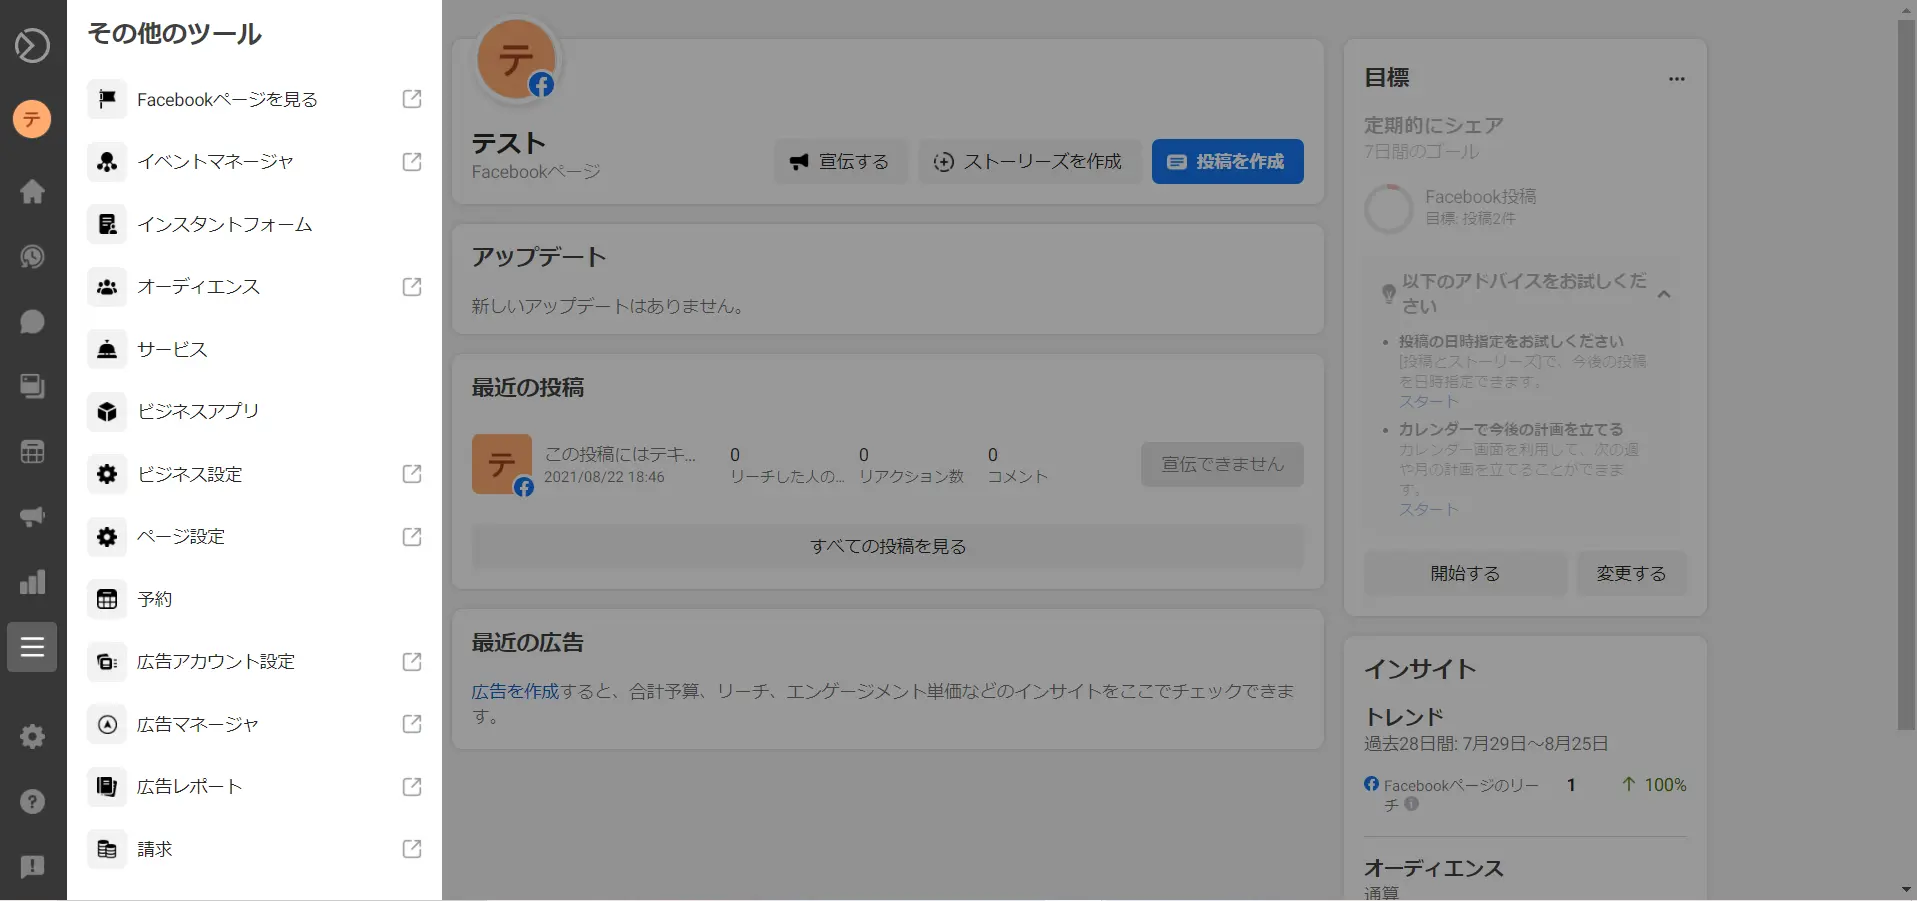
Task: Click the recent post thumbnail
Action: (x=502, y=464)
